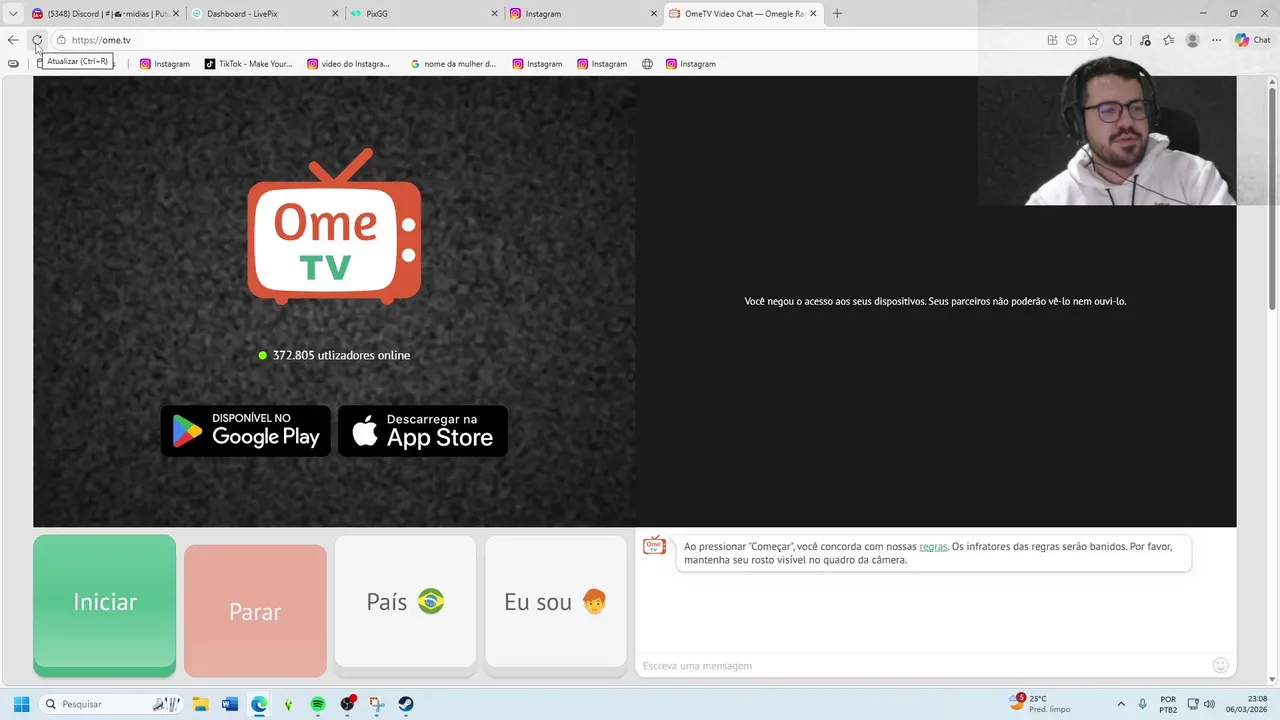Open the Eu sou gender selector
The height and width of the screenshot is (720, 1280).
pyautogui.click(x=556, y=601)
